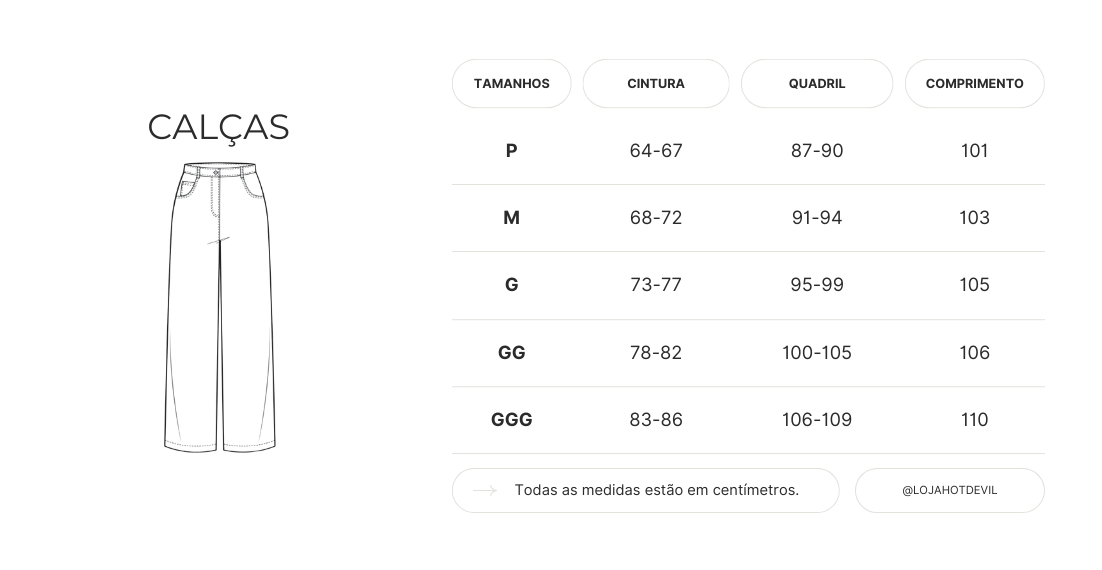Open the @LOJAHOTDEVIL handle
This screenshot has height=570, width=1102.
949,491
